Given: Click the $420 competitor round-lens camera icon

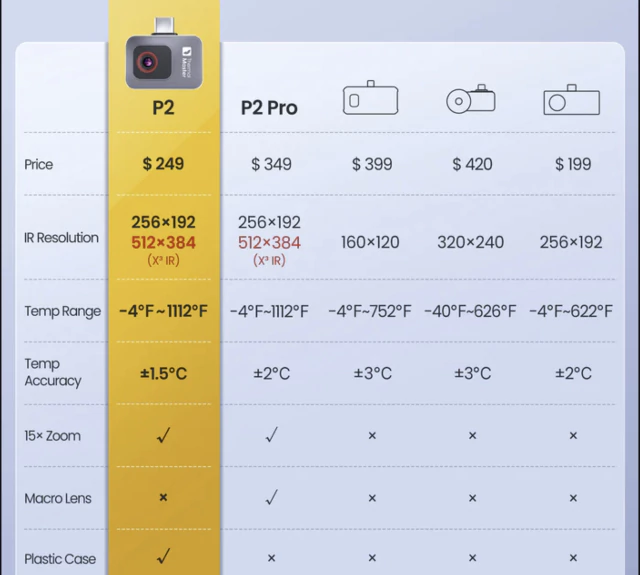Looking at the screenshot, I should [x=471, y=100].
